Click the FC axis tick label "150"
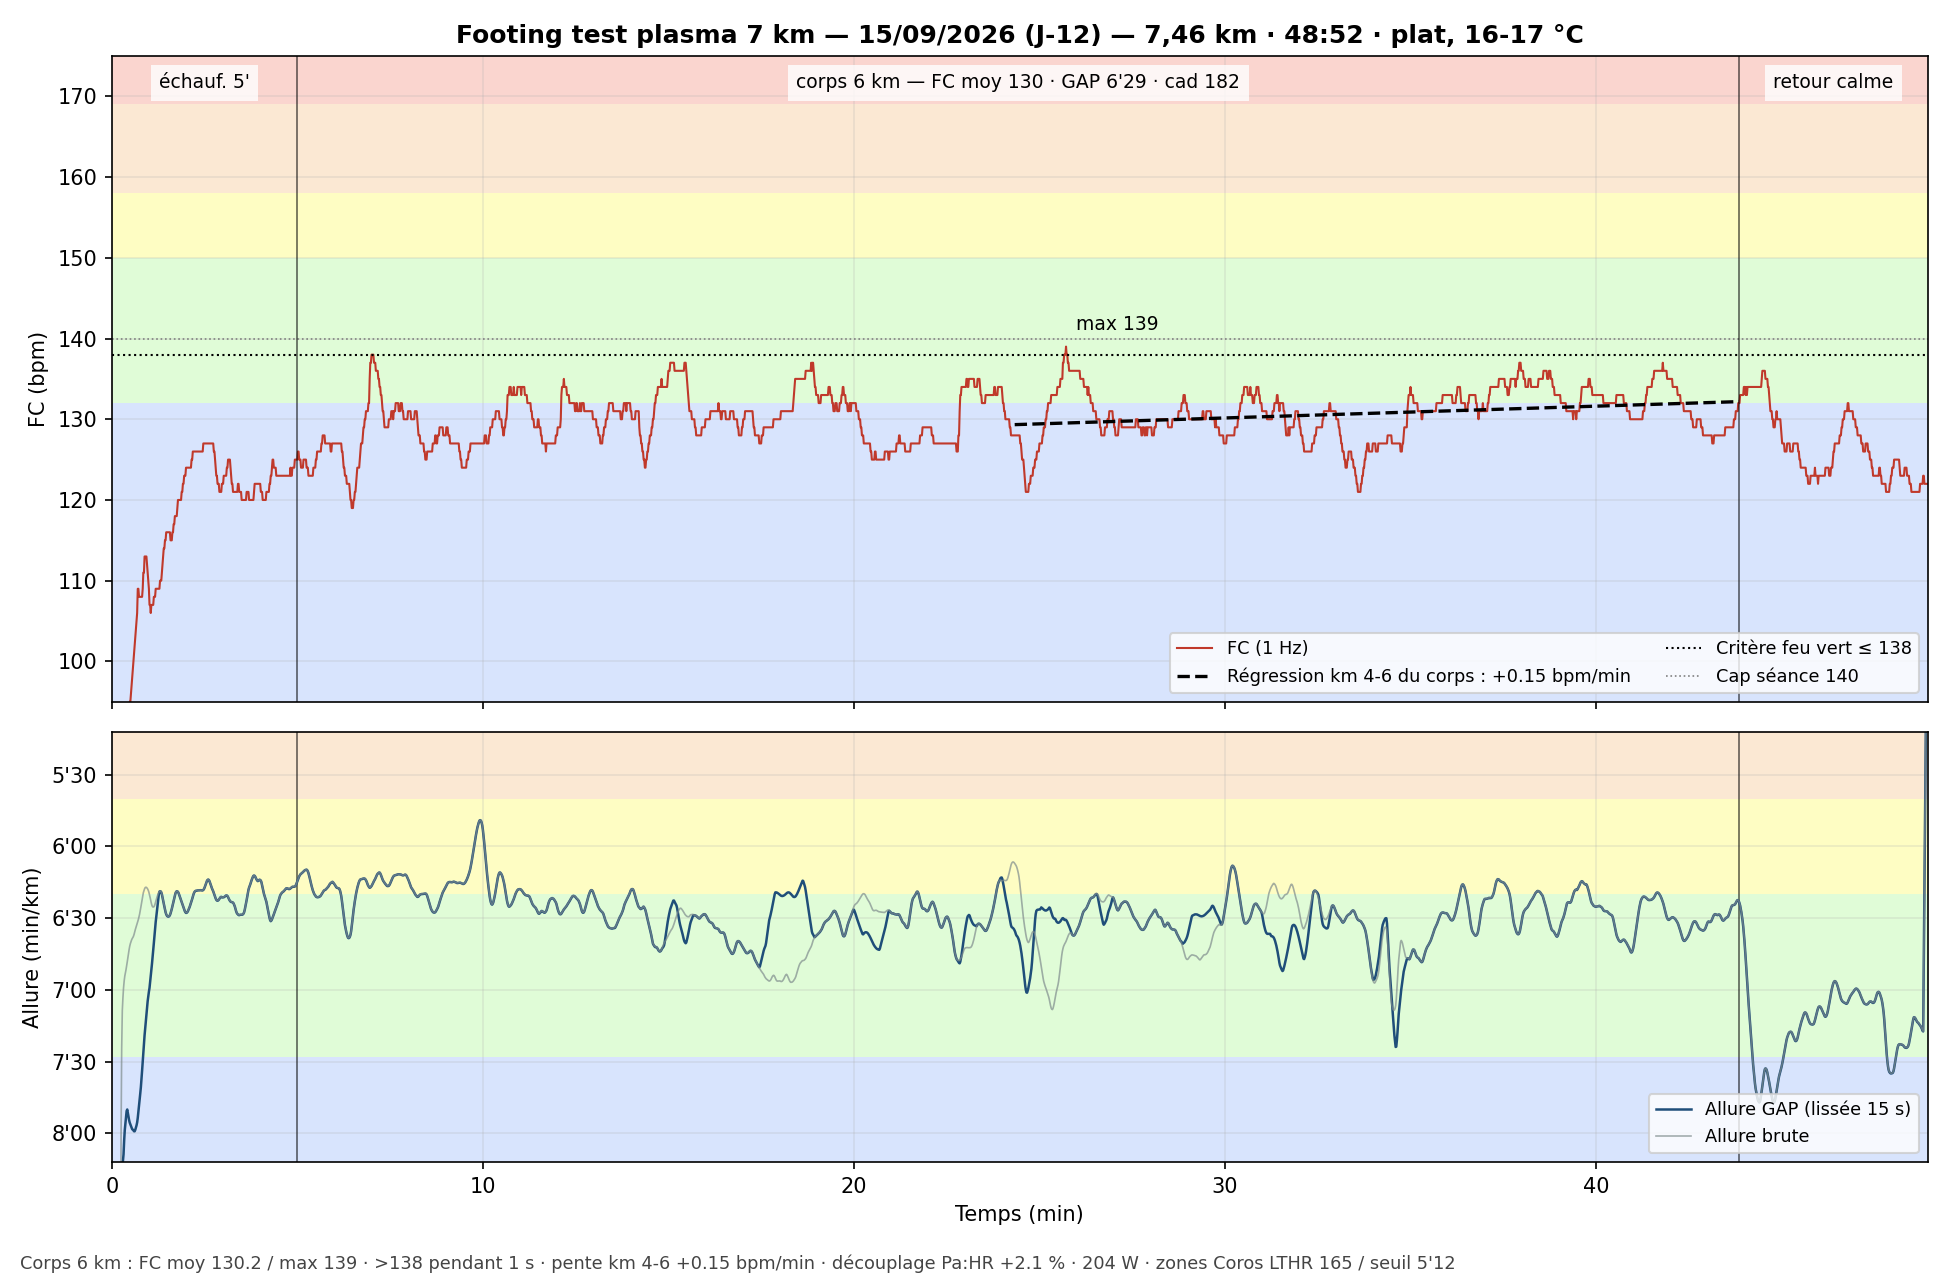Image resolution: width=1950 pixels, height=1275 pixels. [x=78, y=259]
